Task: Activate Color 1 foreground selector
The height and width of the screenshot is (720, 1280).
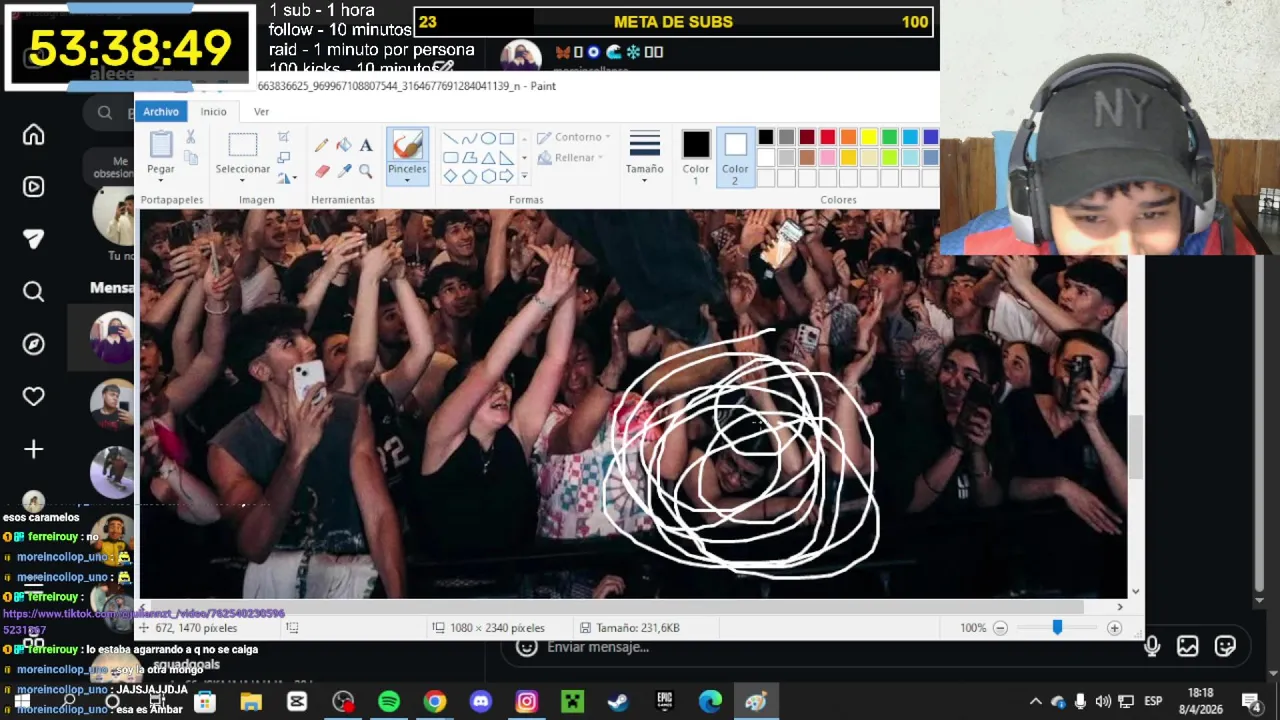Action: point(696,155)
